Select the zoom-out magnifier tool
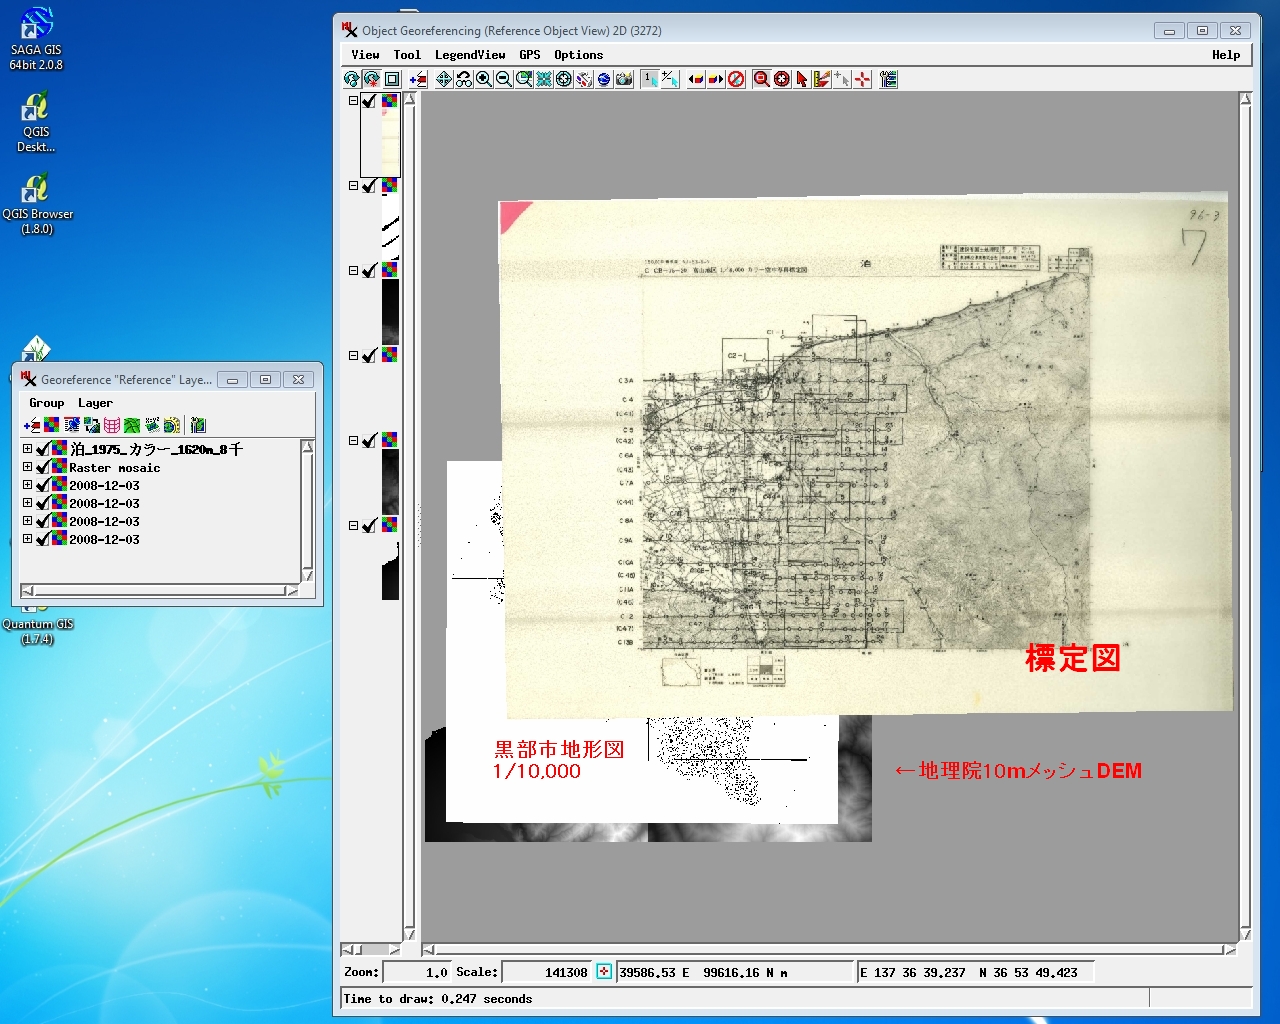1280x1024 pixels. click(502, 79)
